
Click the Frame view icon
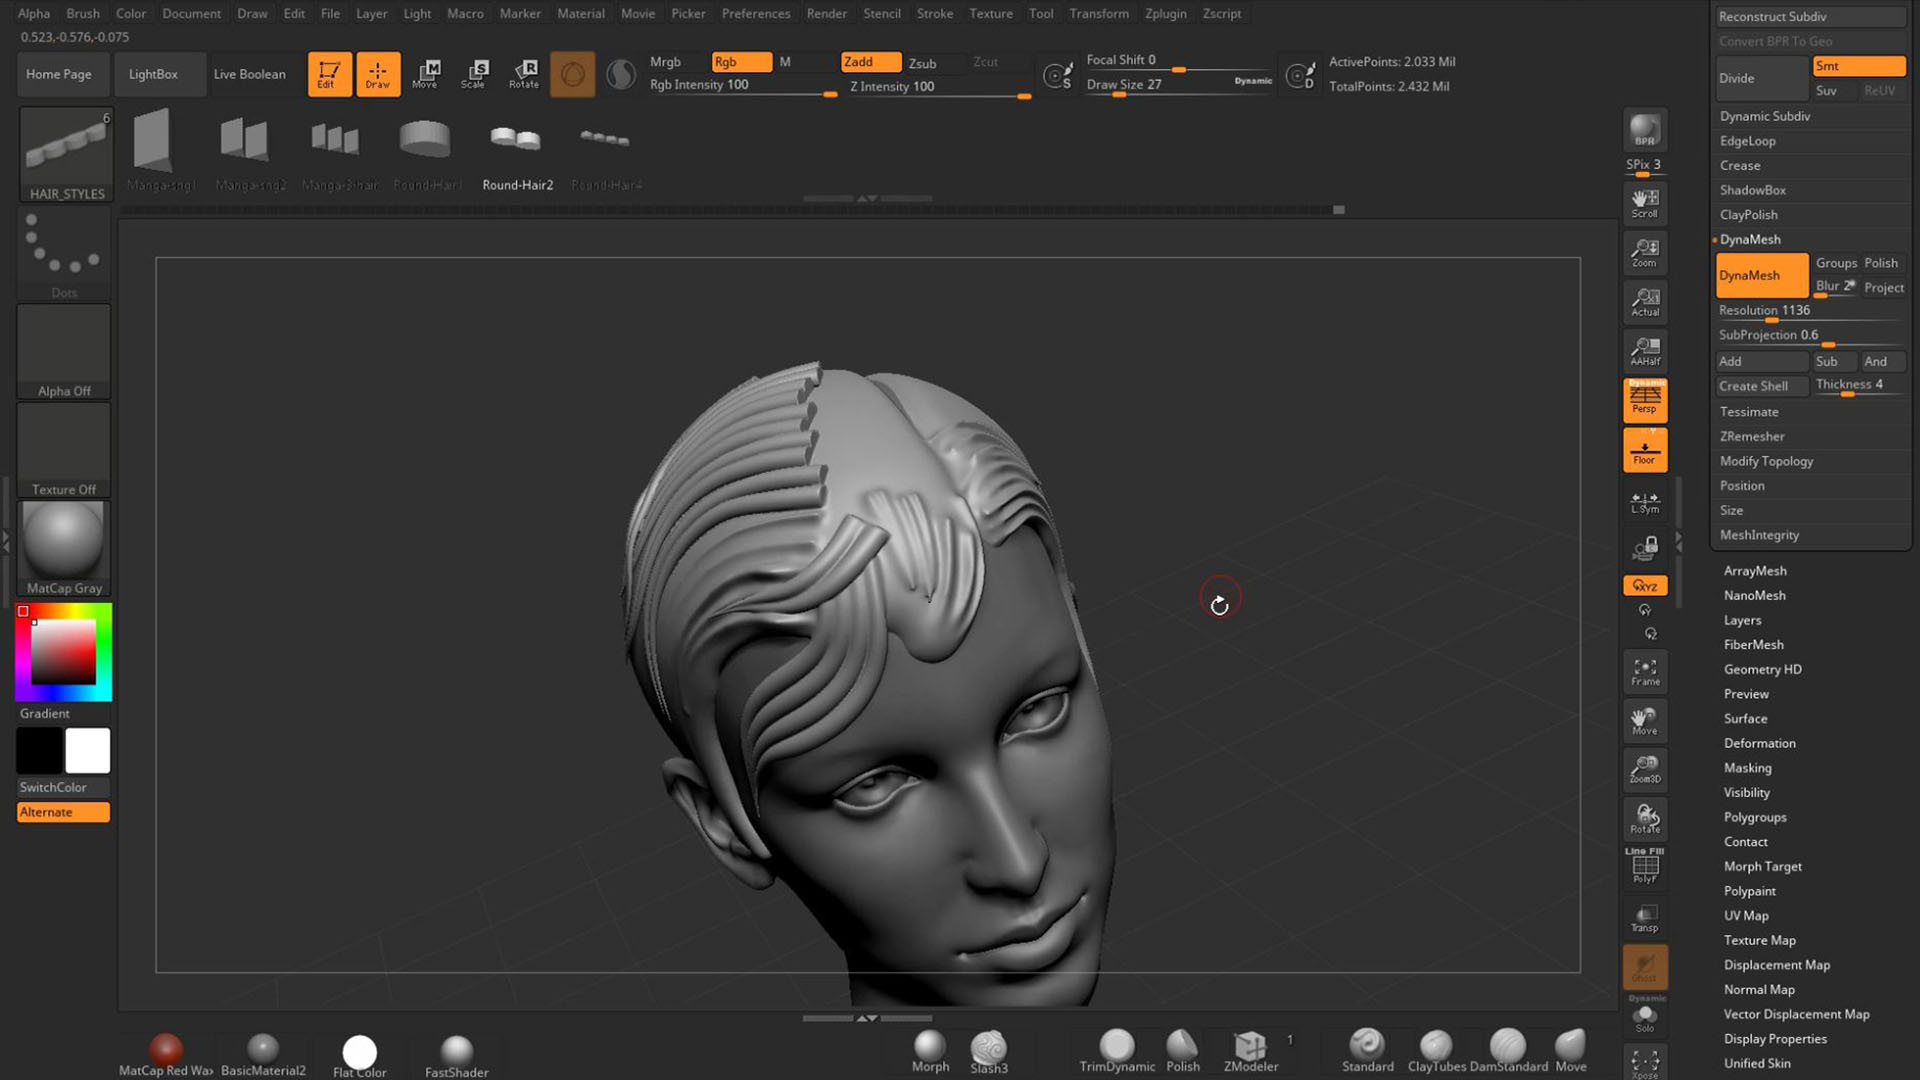[x=1645, y=671]
